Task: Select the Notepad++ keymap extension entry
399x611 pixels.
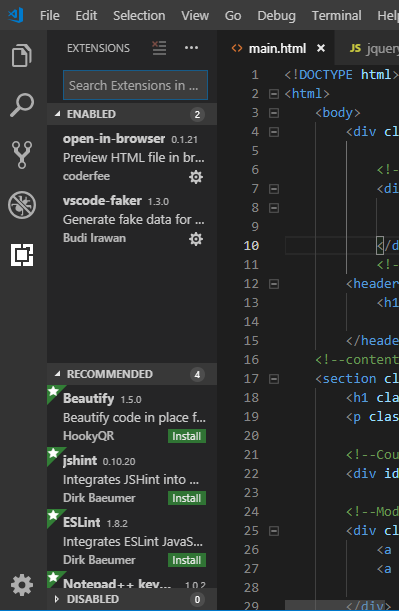Action: pos(132,580)
